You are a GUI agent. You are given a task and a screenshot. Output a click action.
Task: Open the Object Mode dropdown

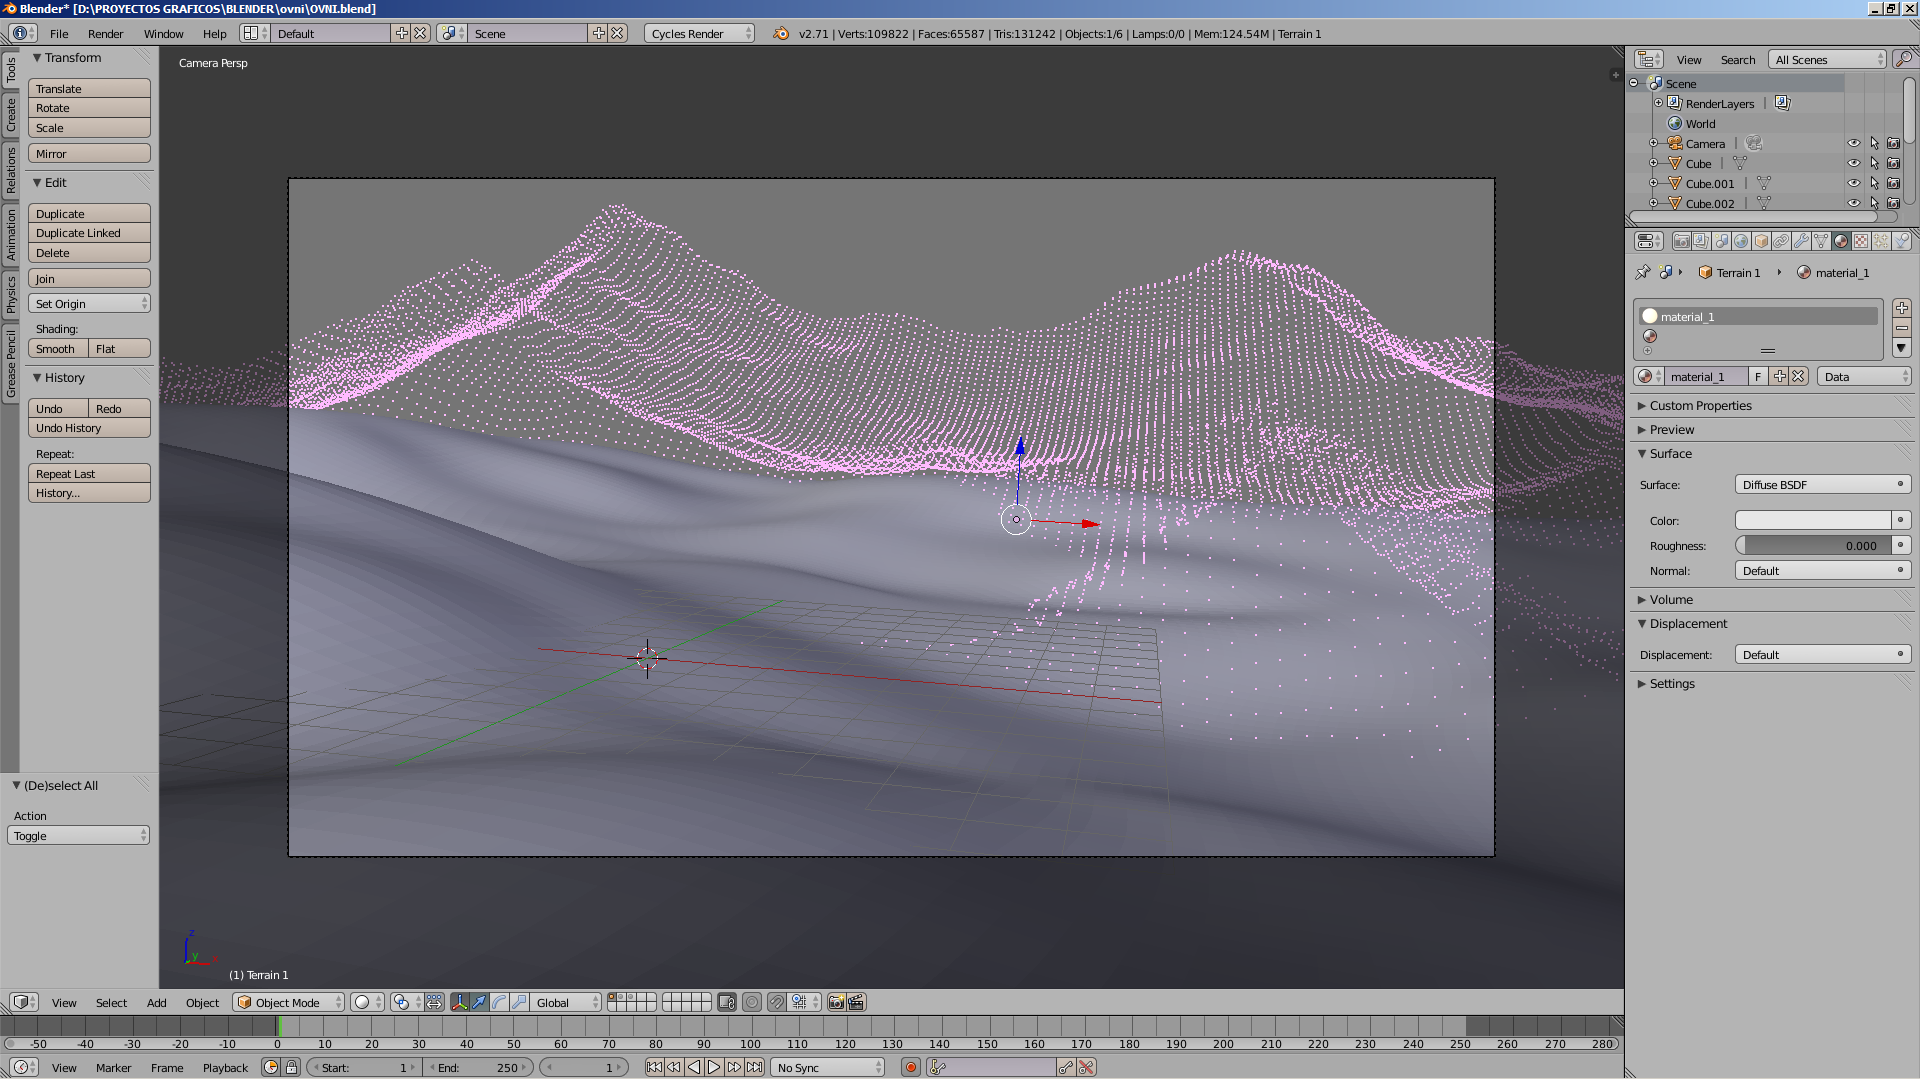coord(288,1002)
